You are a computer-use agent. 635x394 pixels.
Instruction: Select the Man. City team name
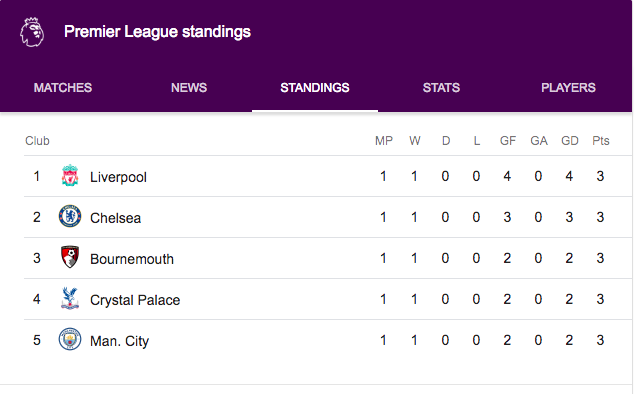coord(119,341)
